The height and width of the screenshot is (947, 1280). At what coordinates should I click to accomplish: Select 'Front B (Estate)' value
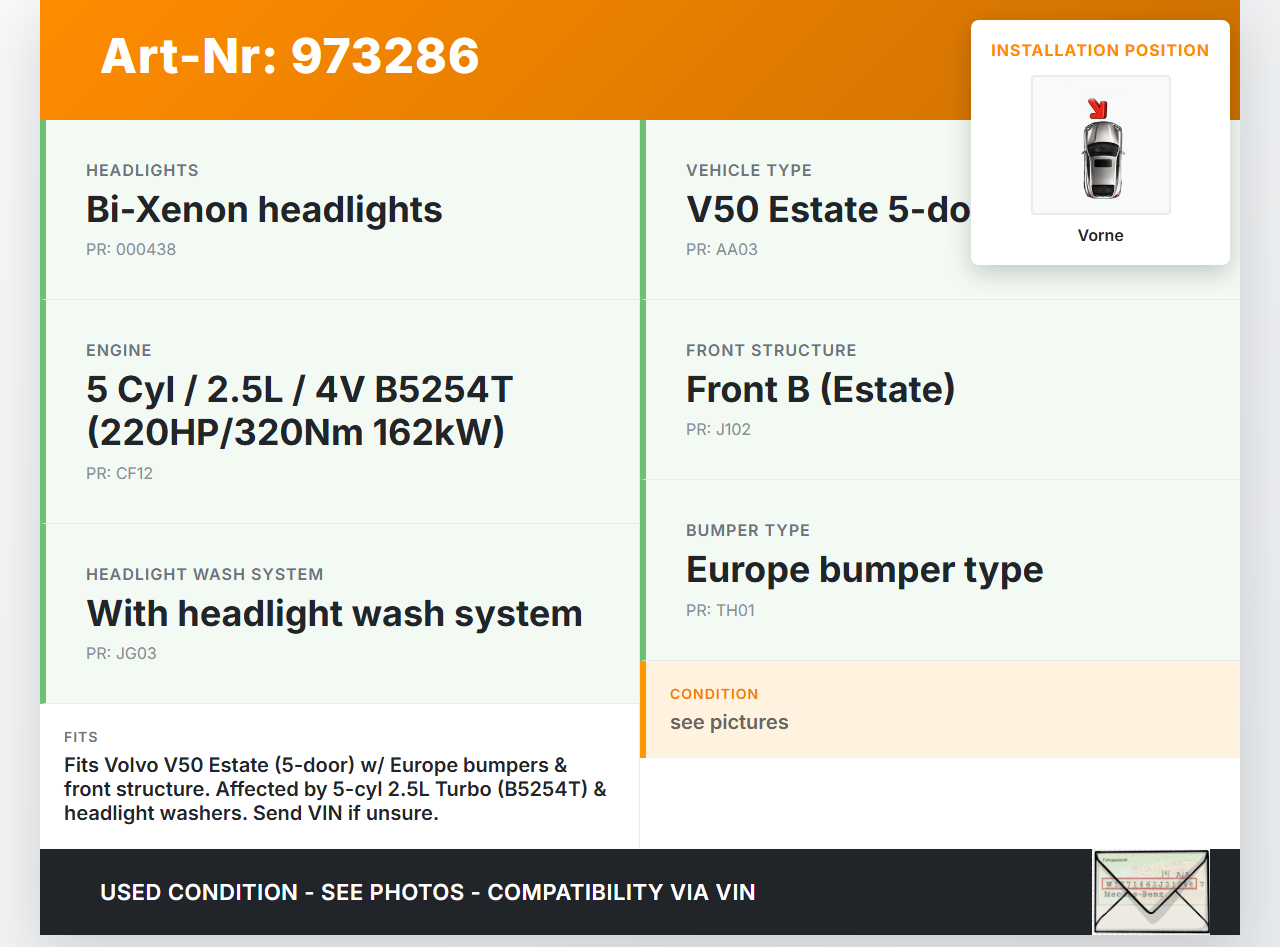820,390
